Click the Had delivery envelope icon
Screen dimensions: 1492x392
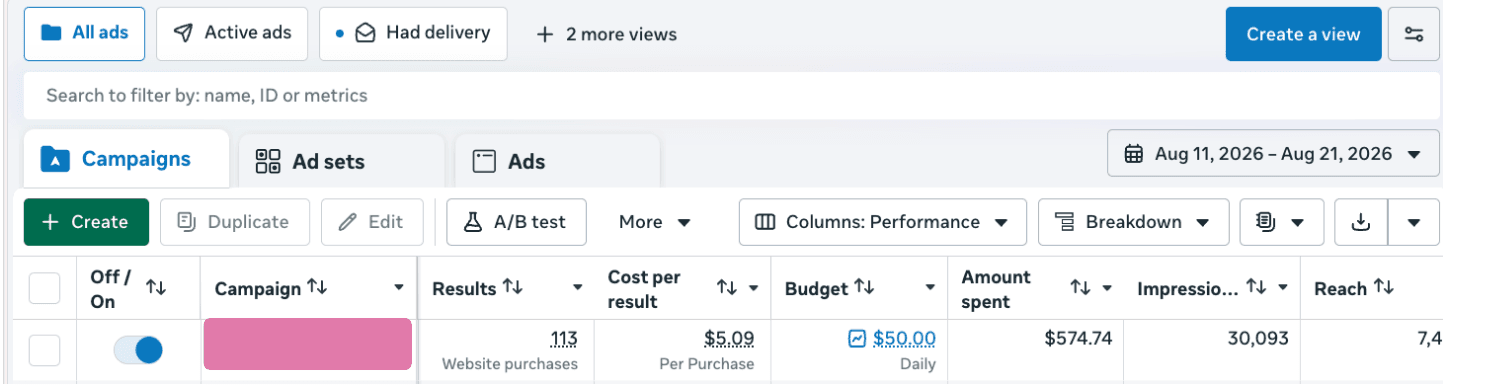(365, 34)
